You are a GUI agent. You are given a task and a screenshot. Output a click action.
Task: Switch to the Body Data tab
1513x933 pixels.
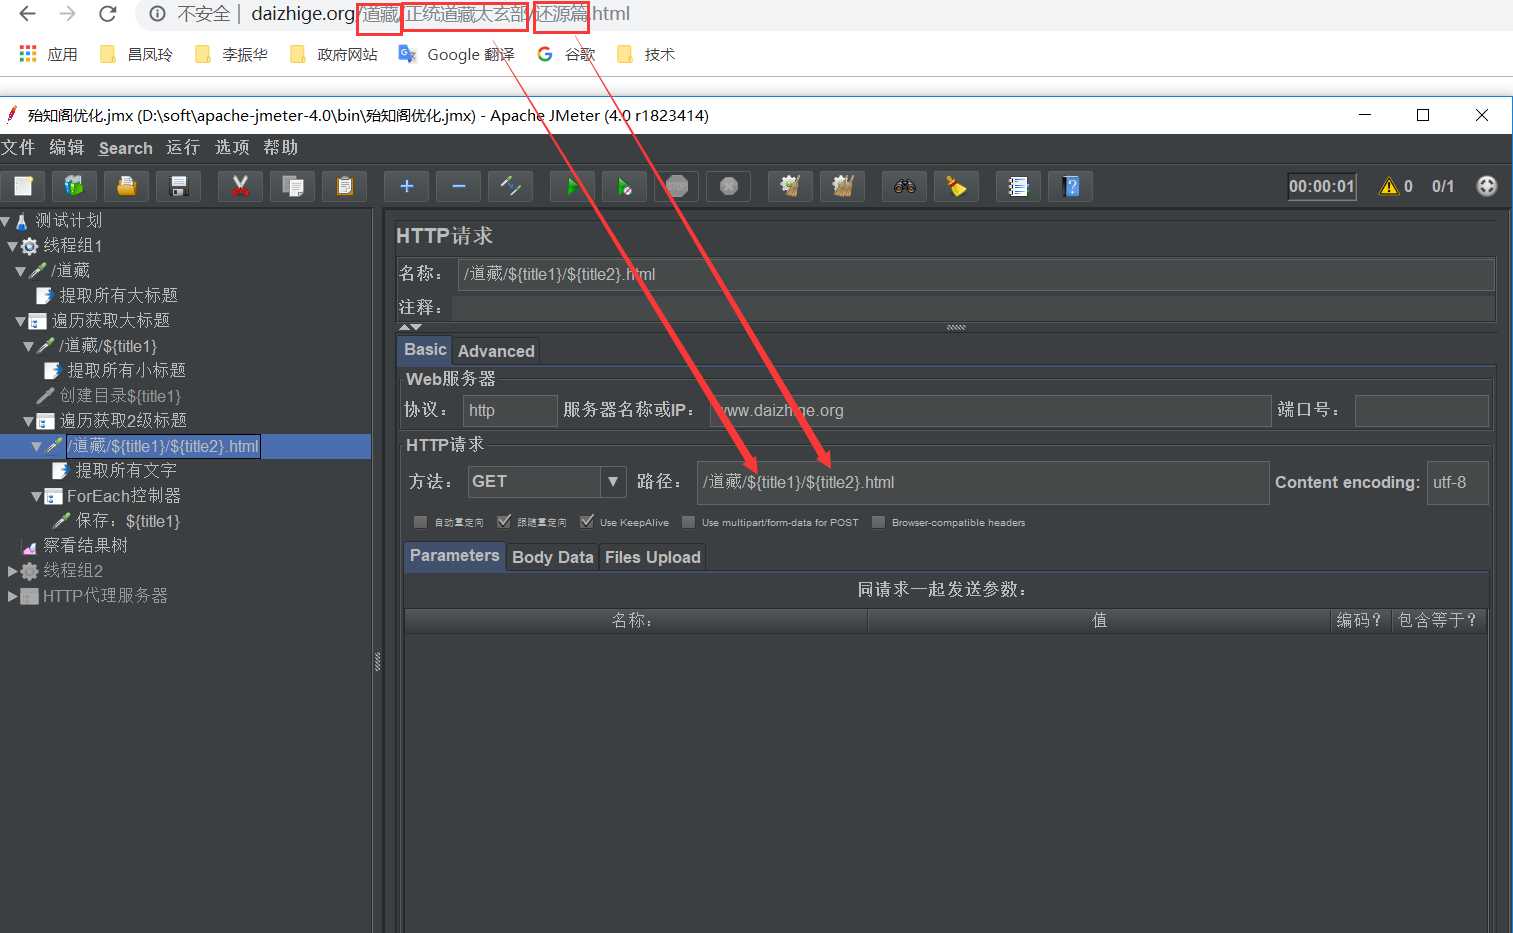553,557
